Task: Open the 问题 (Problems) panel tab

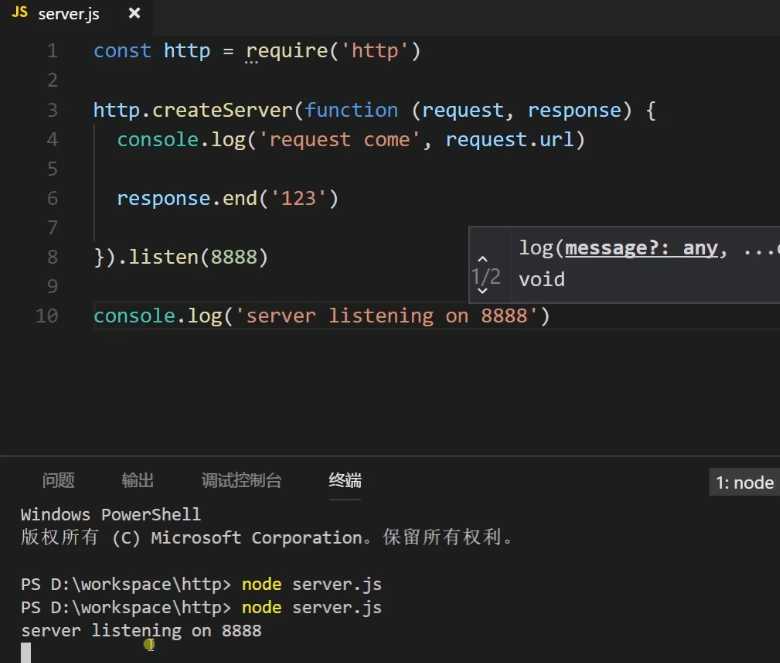Action: tap(58, 480)
